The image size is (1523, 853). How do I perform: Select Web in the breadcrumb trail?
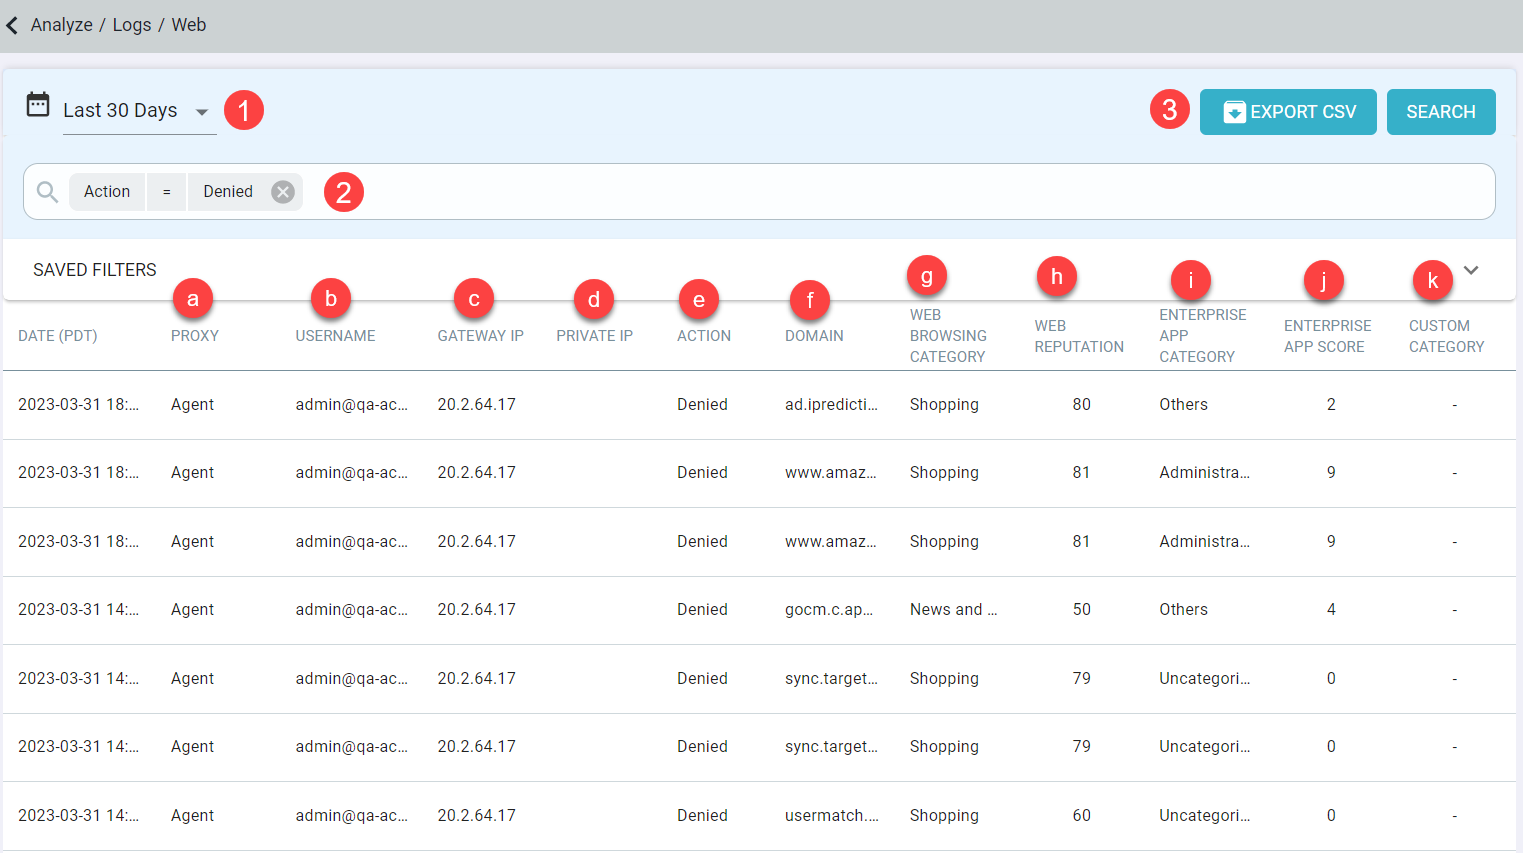pyautogui.click(x=189, y=25)
